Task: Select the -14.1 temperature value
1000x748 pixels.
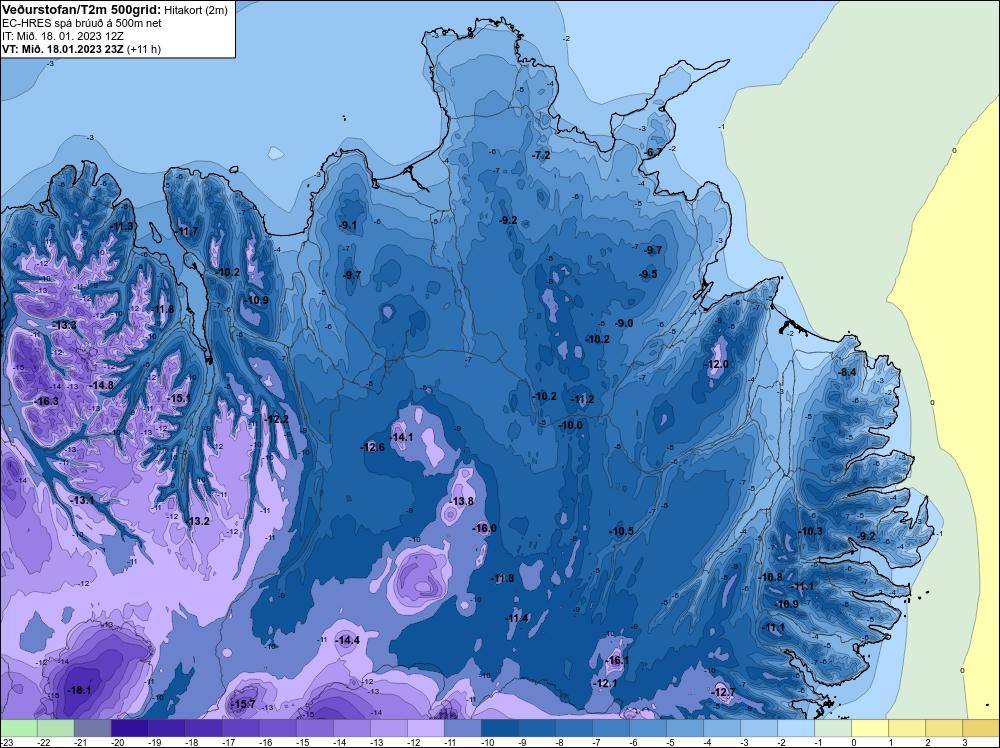Action: [401, 437]
